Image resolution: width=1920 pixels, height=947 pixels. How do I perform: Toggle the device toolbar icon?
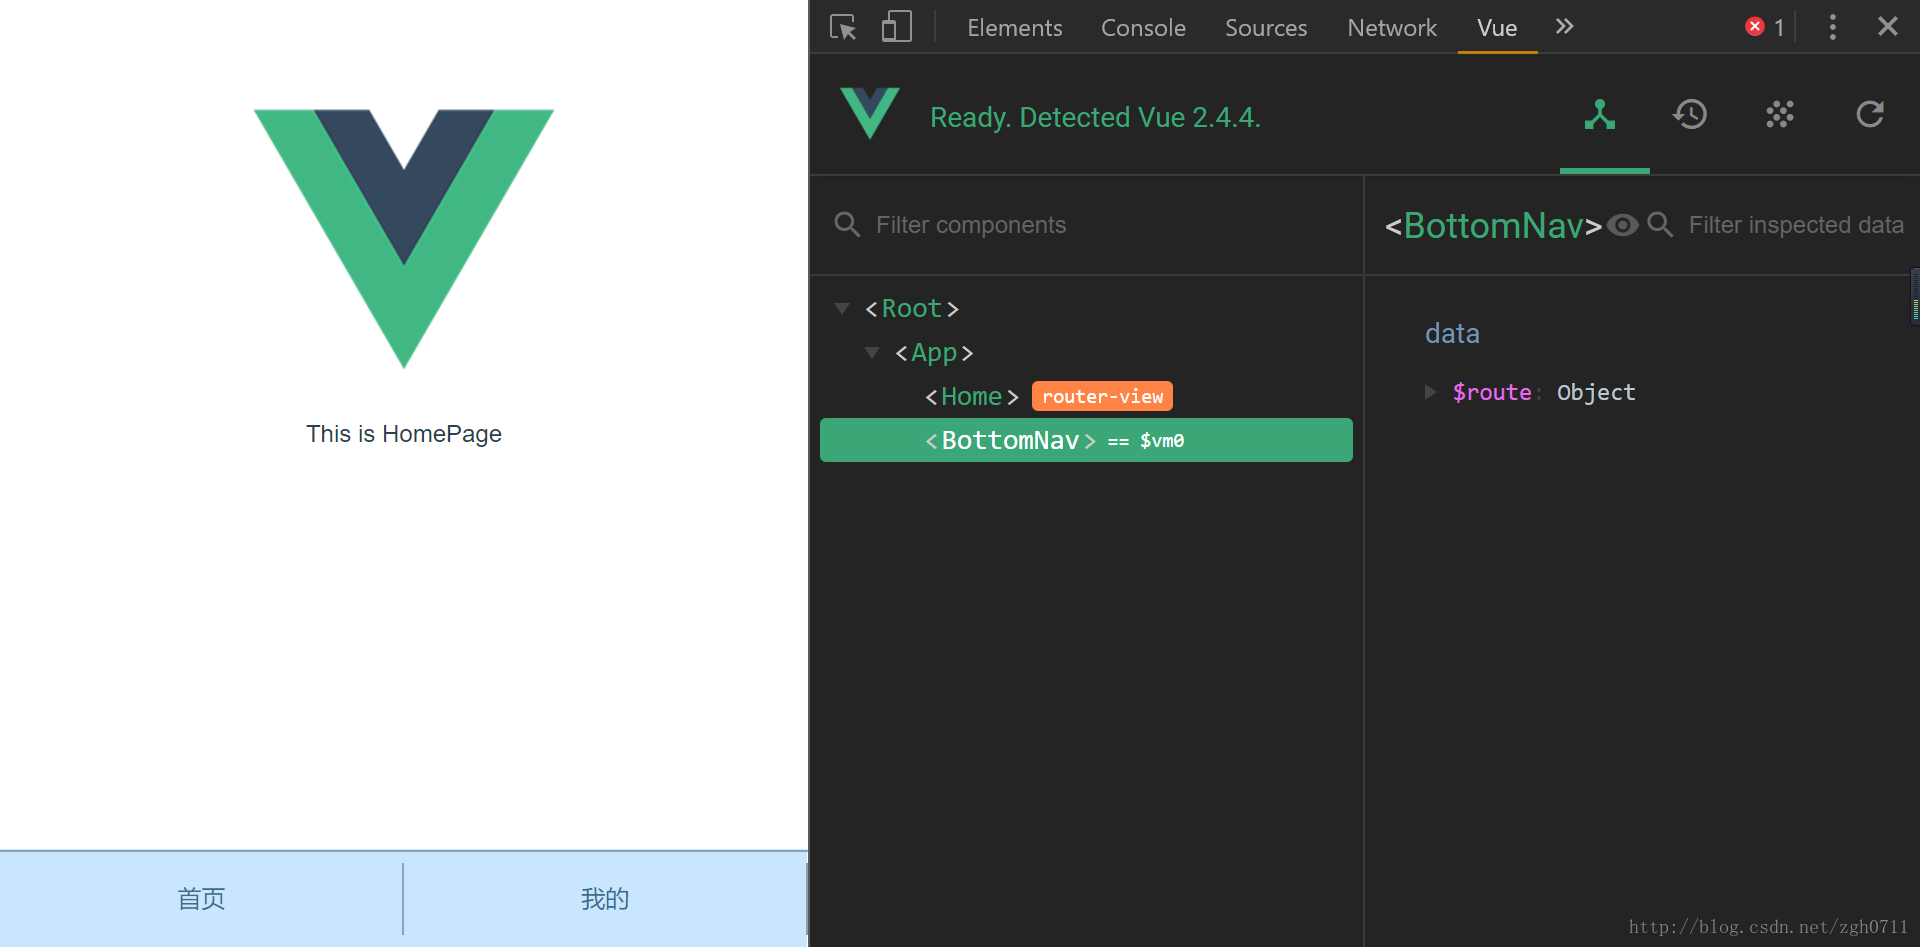point(896,27)
